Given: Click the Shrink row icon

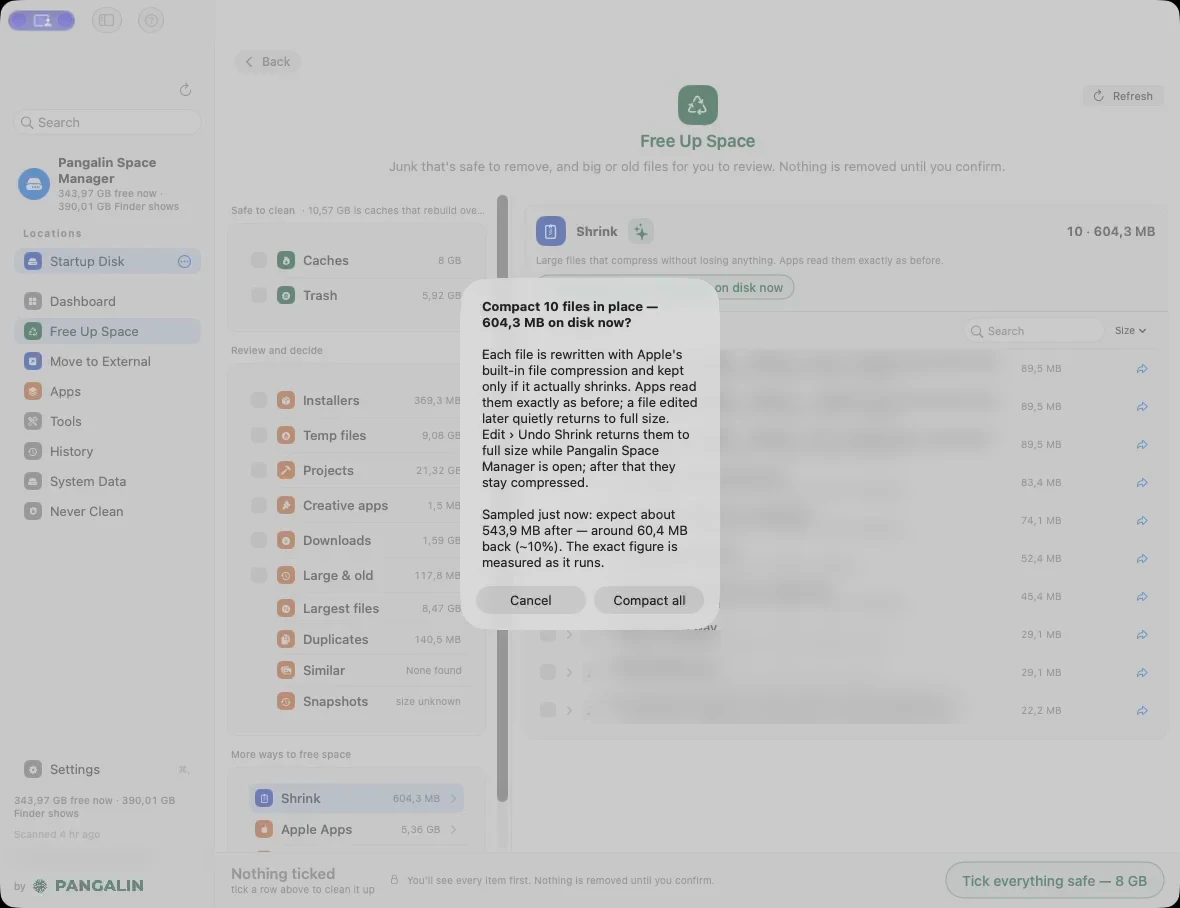Looking at the screenshot, I should [x=263, y=798].
